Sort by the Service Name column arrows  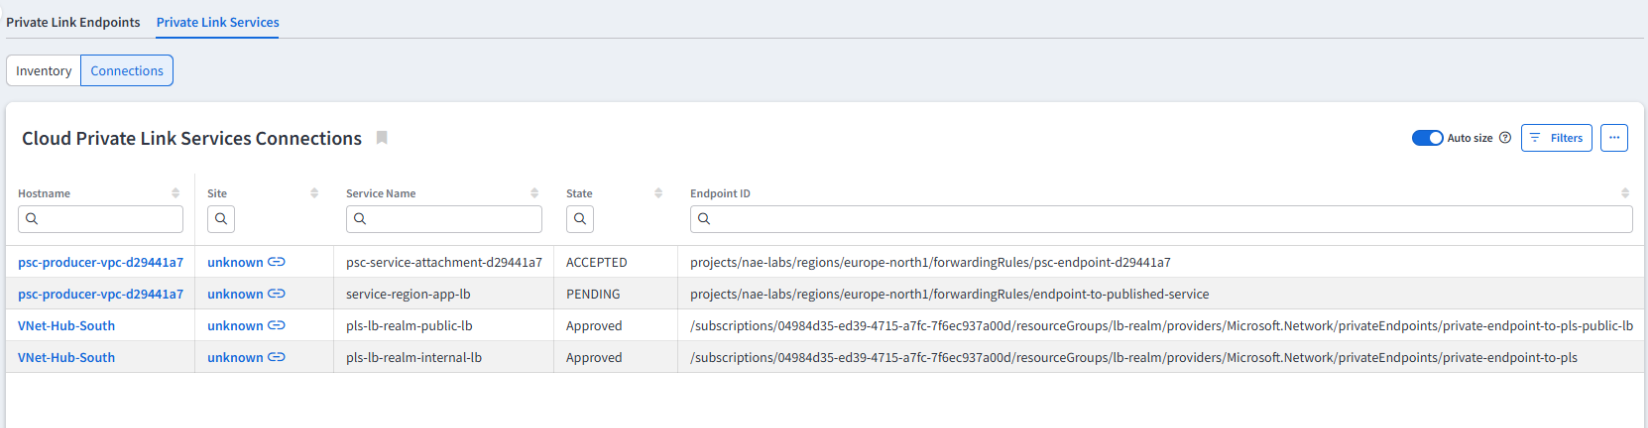[x=534, y=193]
